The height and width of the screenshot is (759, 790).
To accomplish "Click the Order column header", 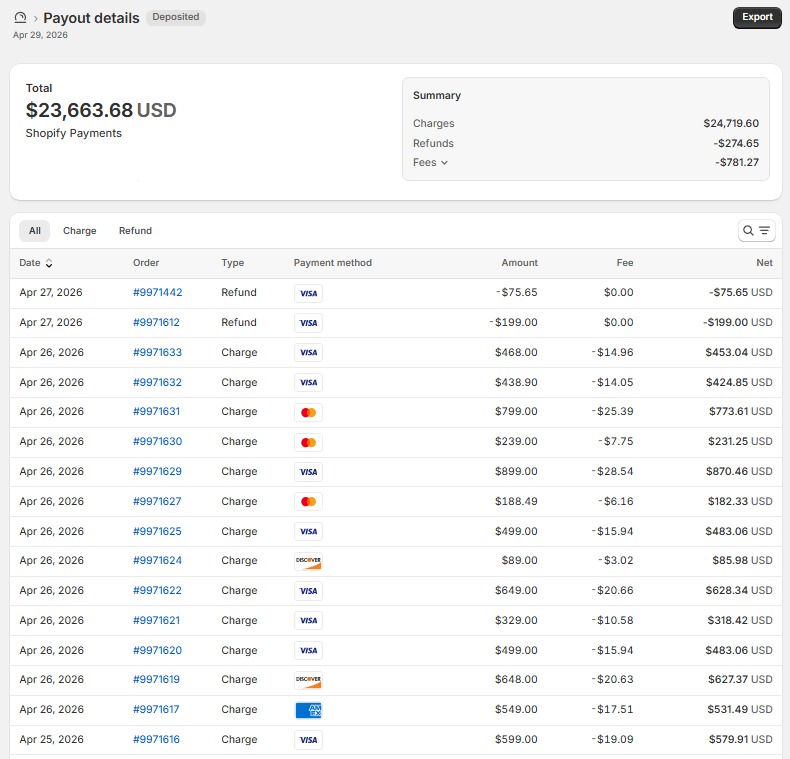I will click(x=146, y=263).
